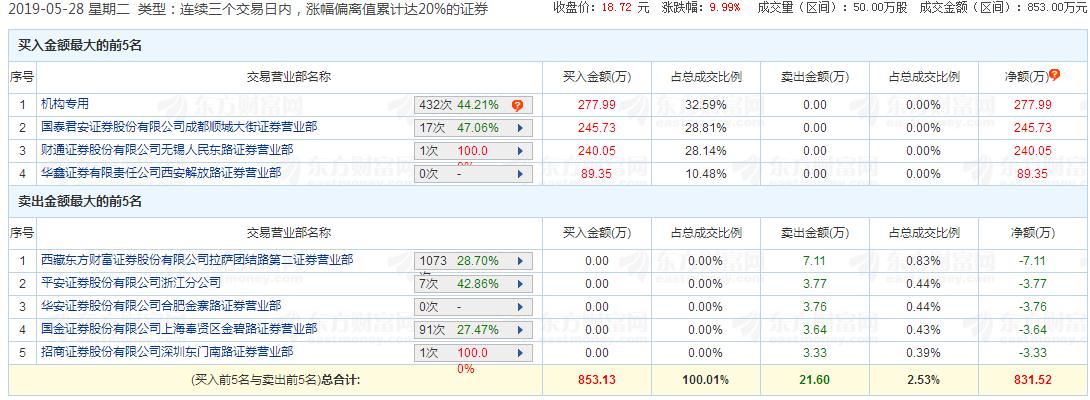The image size is (1090, 400).
Task: Open 华鑫证券西安解放路 branch link
Action: click(161, 172)
